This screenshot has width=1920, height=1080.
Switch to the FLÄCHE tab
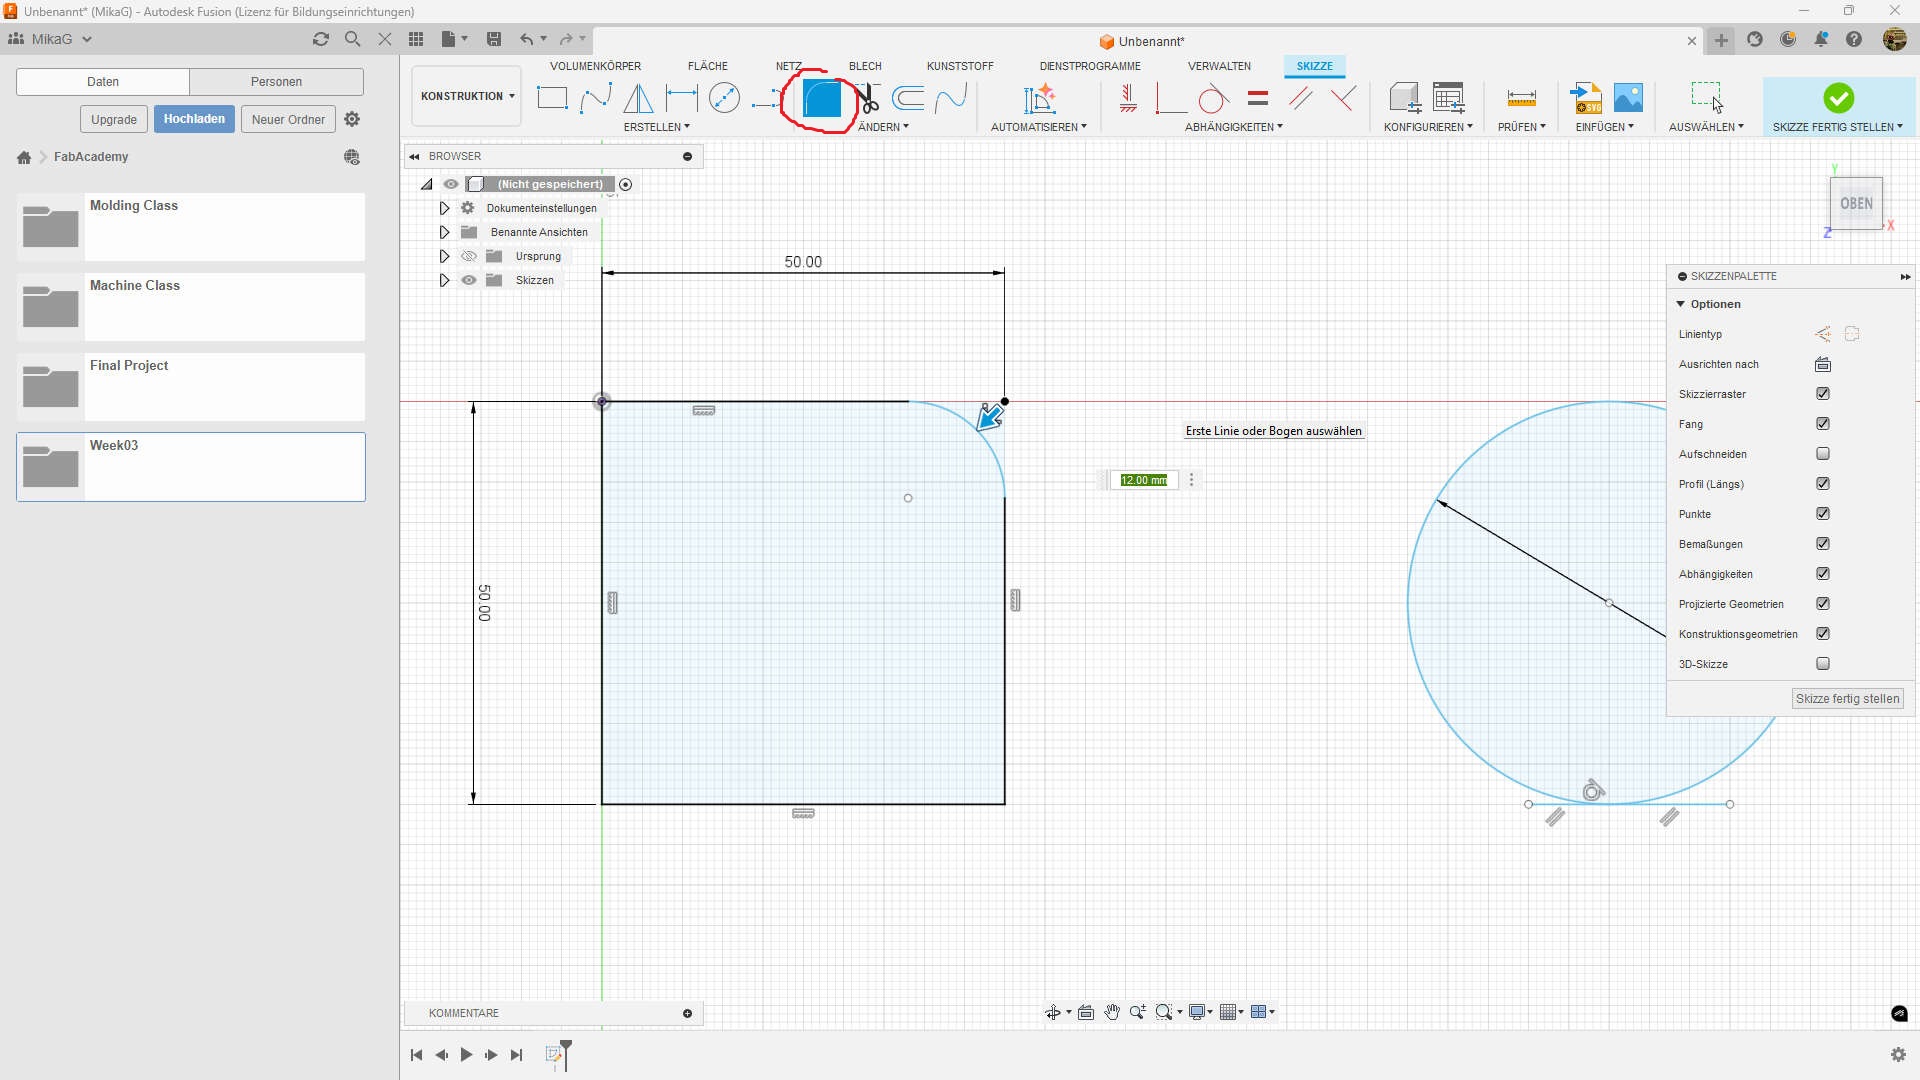click(x=708, y=66)
